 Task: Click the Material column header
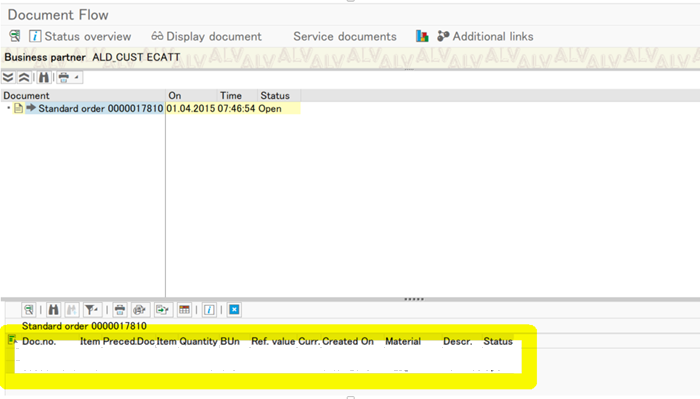point(403,341)
